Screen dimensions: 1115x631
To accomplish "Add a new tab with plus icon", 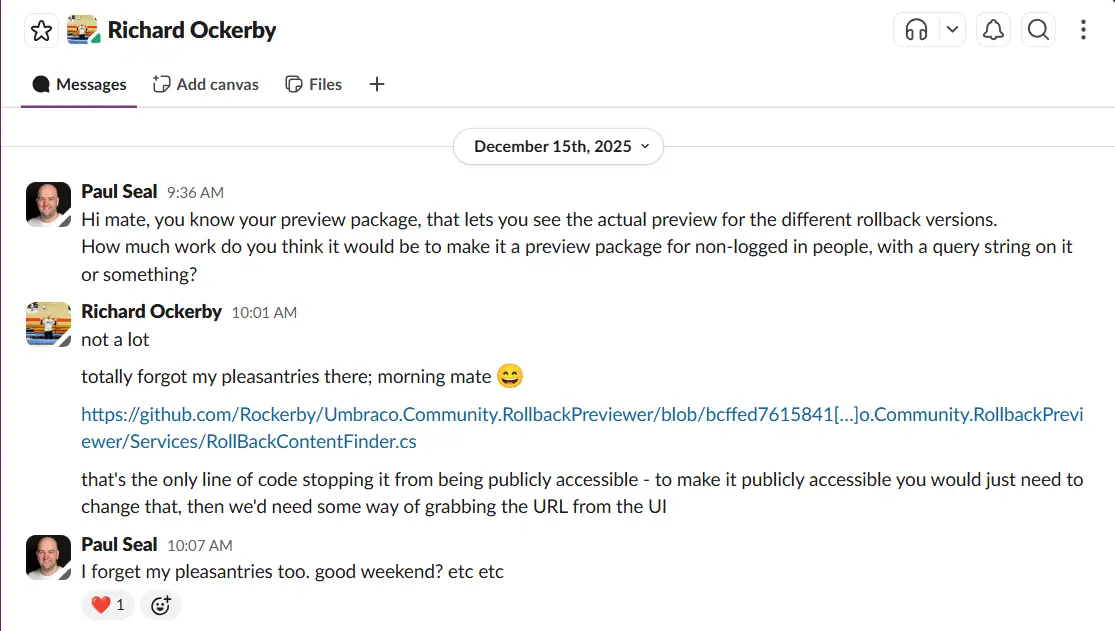I will point(377,85).
